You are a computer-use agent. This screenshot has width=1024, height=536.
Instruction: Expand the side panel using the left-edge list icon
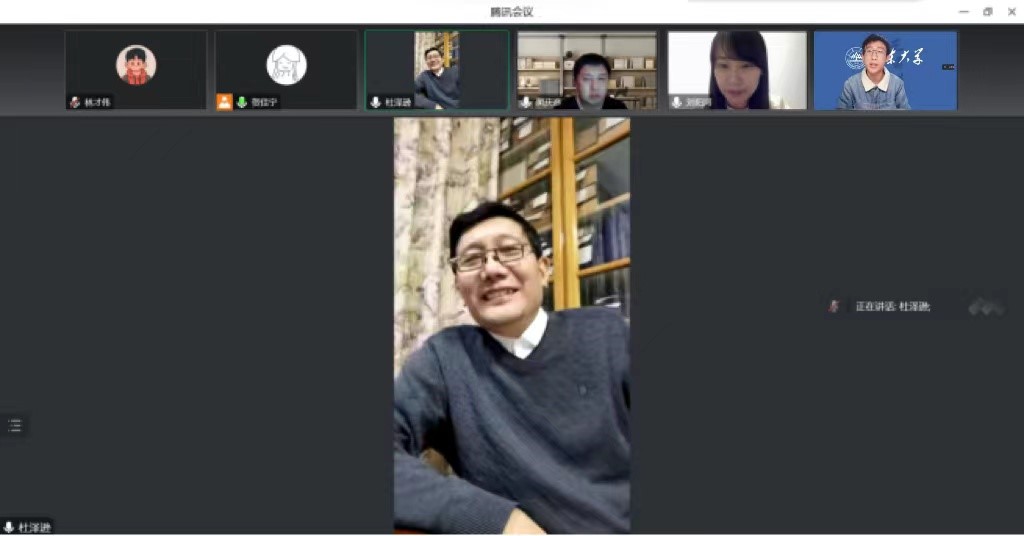15,425
